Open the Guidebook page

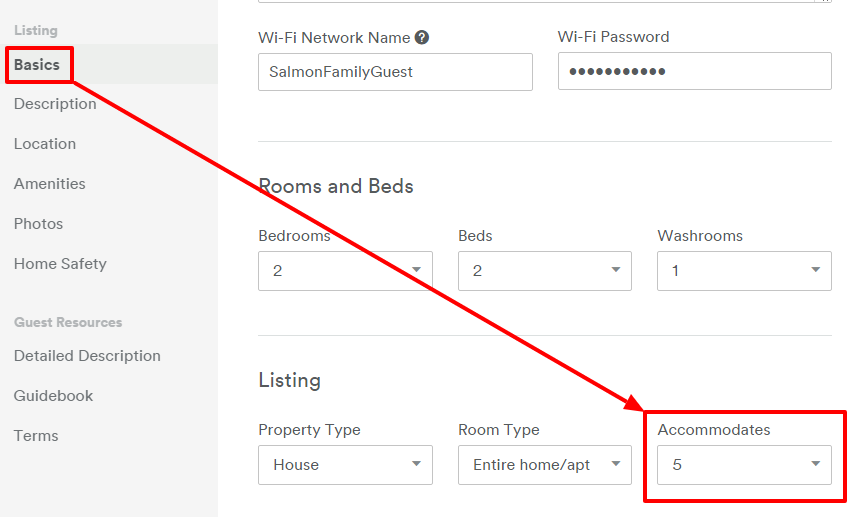click(54, 396)
